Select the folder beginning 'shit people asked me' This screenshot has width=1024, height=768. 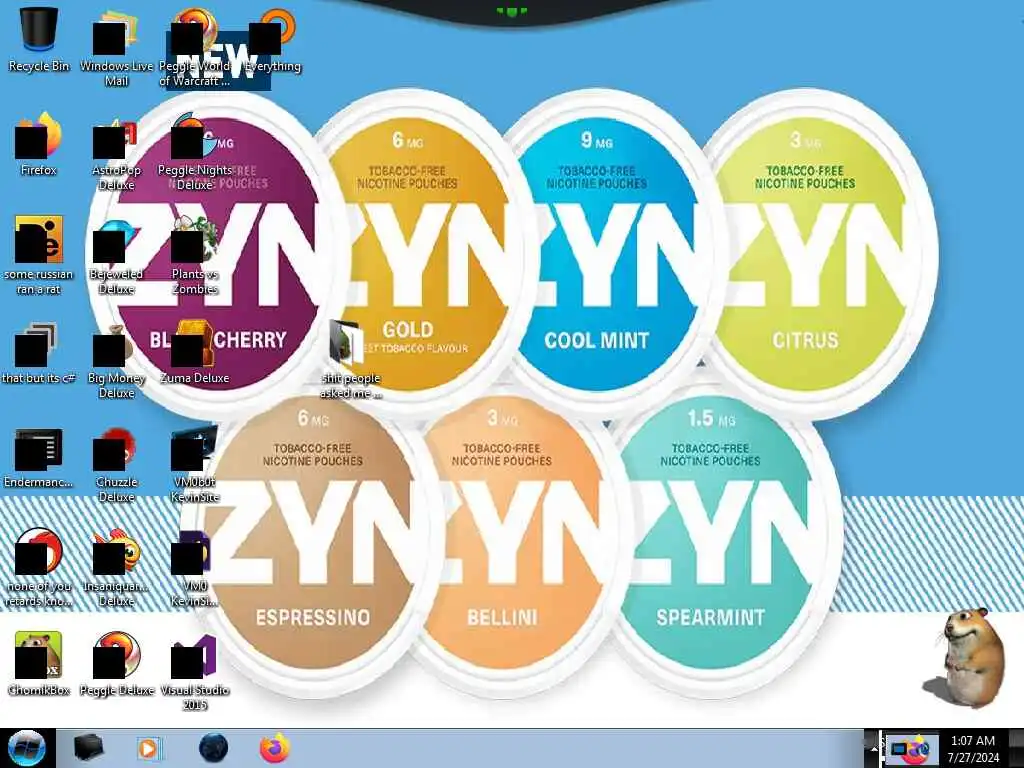point(351,359)
